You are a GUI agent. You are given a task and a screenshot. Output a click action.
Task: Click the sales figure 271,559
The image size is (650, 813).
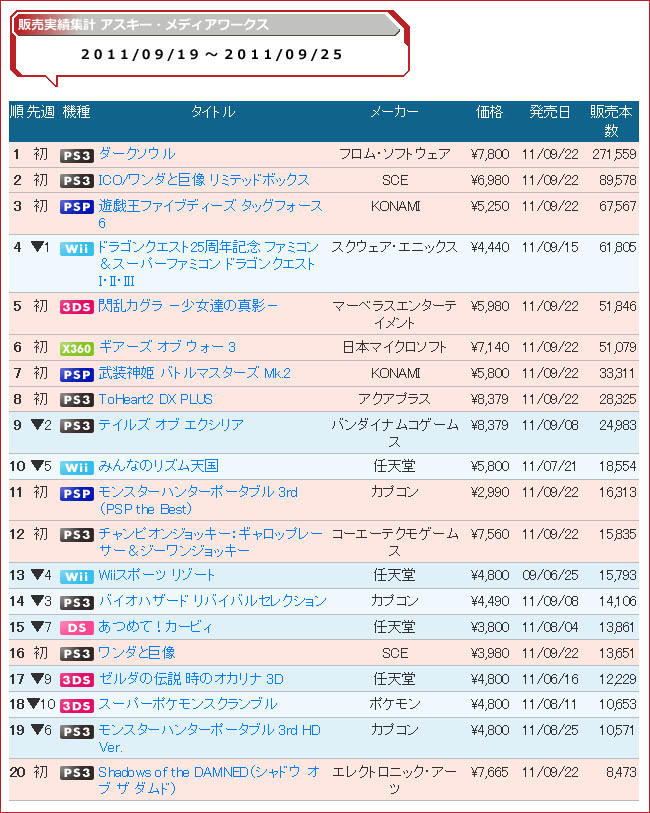click(614, 154)
